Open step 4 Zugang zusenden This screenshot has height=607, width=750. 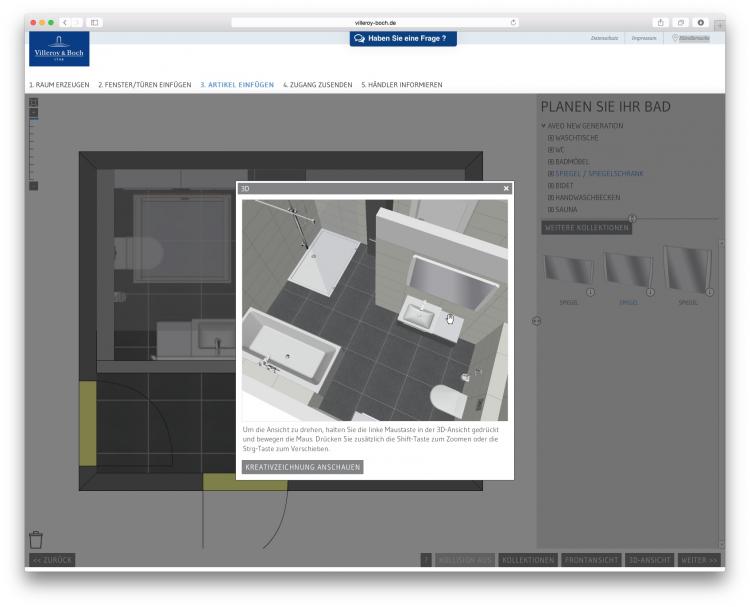point(317,85)
